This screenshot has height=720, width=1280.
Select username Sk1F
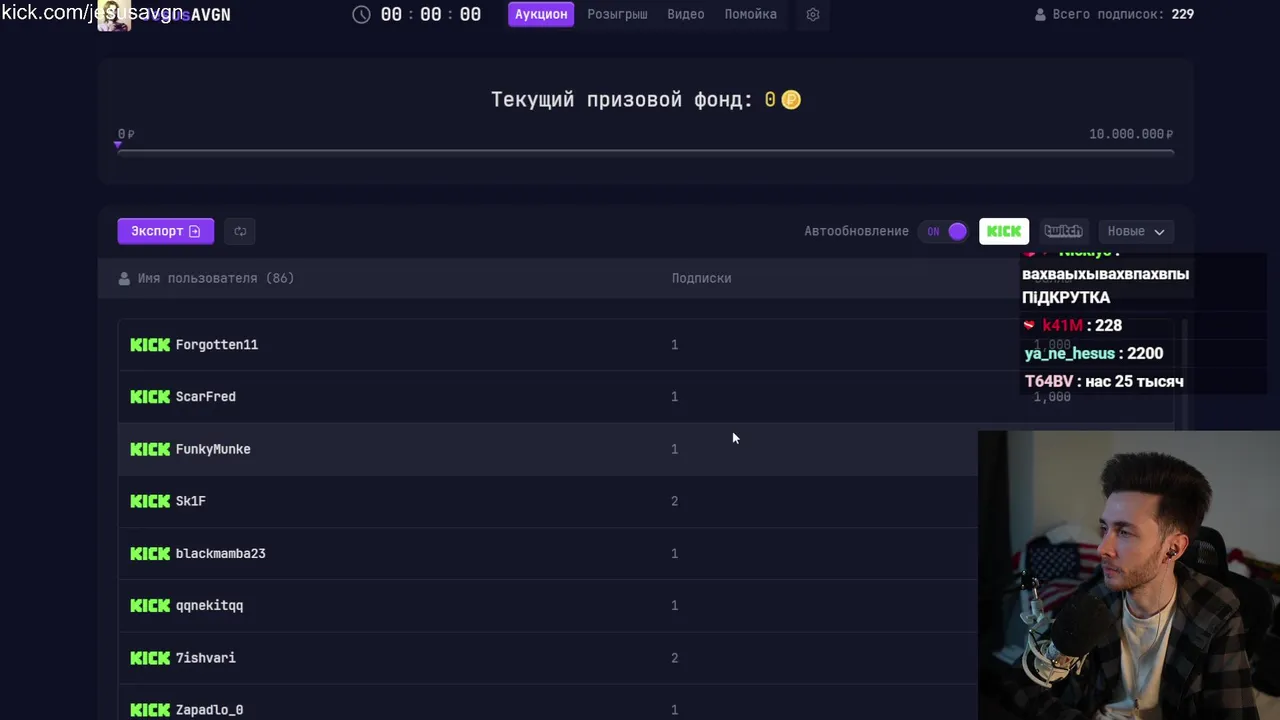point(191,501)
